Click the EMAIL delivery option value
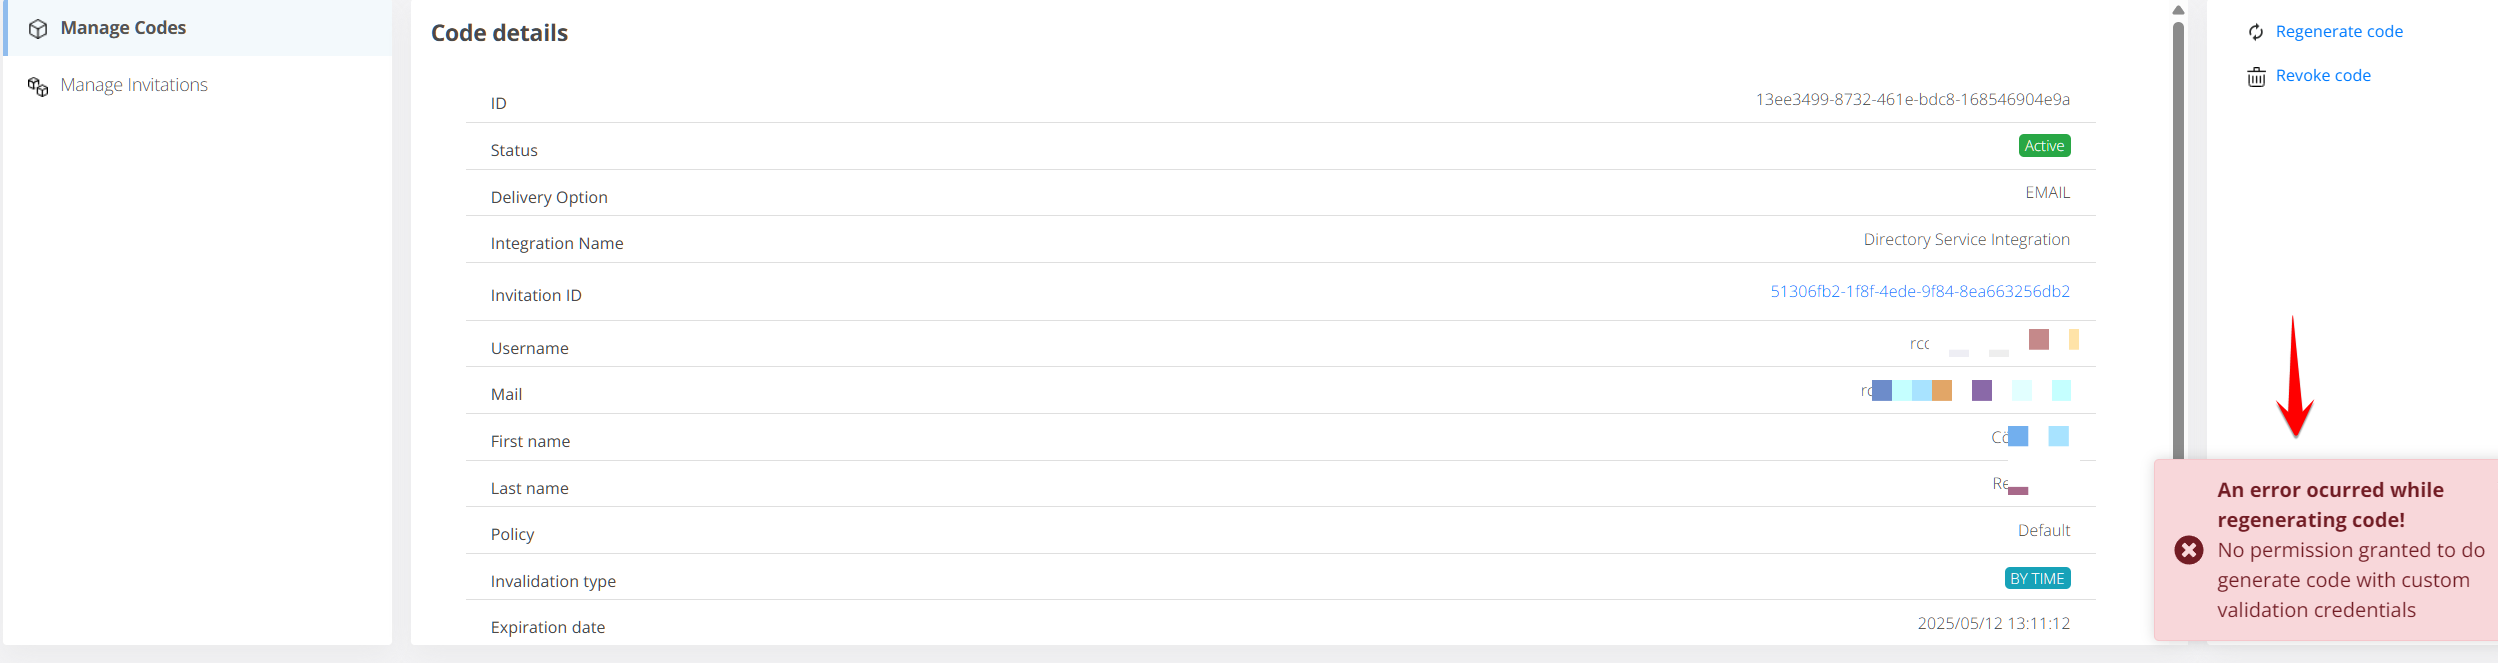Image resolution: width=2498 pixels, height=663 pixels. 2047,193
